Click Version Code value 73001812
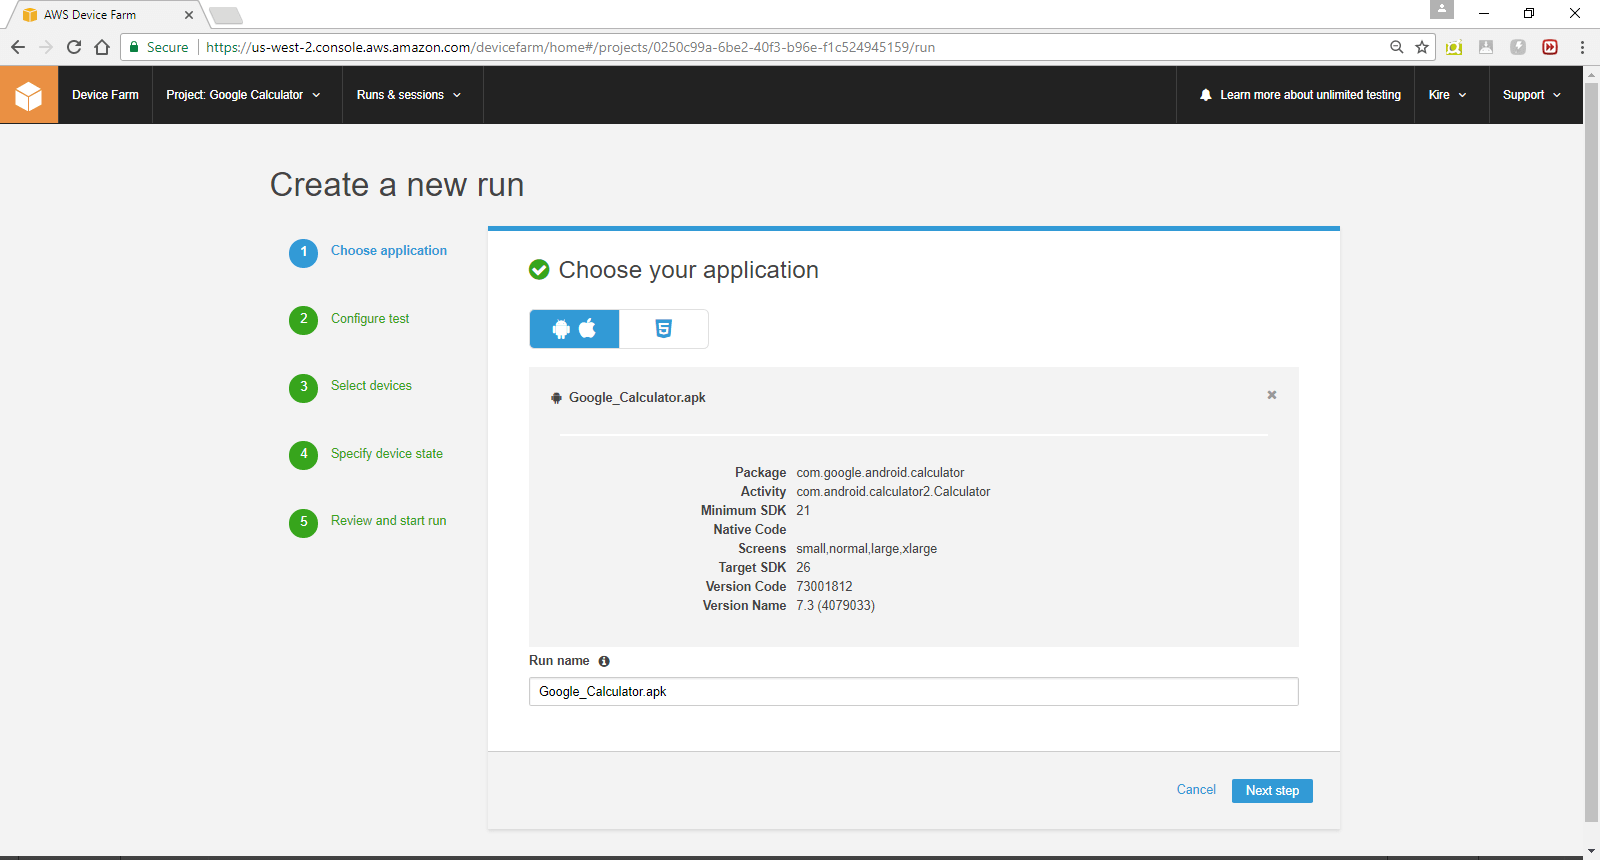The height and width of the screenshot is (860, 1600). tap(824, 587)
